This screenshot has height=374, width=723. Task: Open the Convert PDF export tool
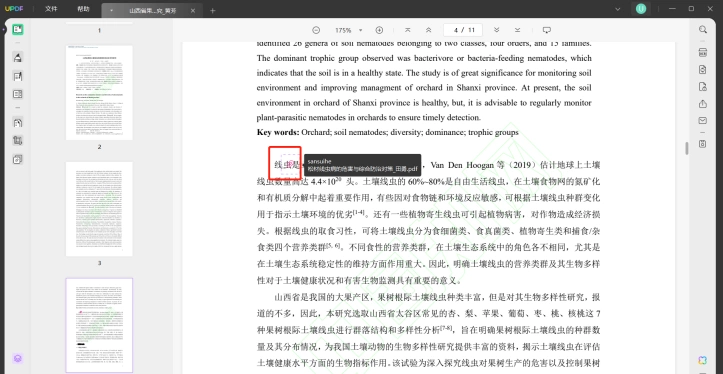[x=703, y=70]
